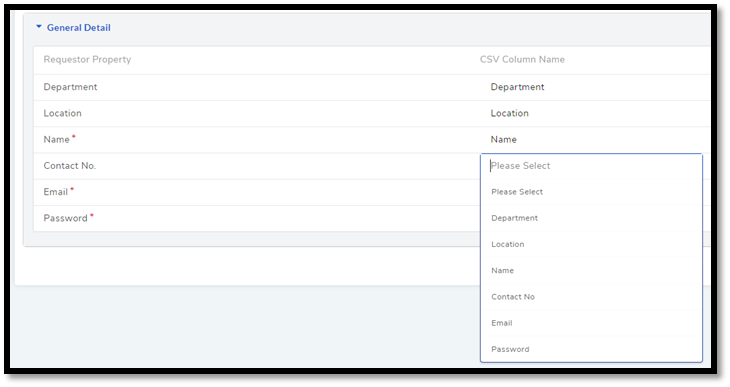This screenshot has width=730, height=387.
Task: Select the Location property row label
Action: pyautogui.click(x=62, y=113)
